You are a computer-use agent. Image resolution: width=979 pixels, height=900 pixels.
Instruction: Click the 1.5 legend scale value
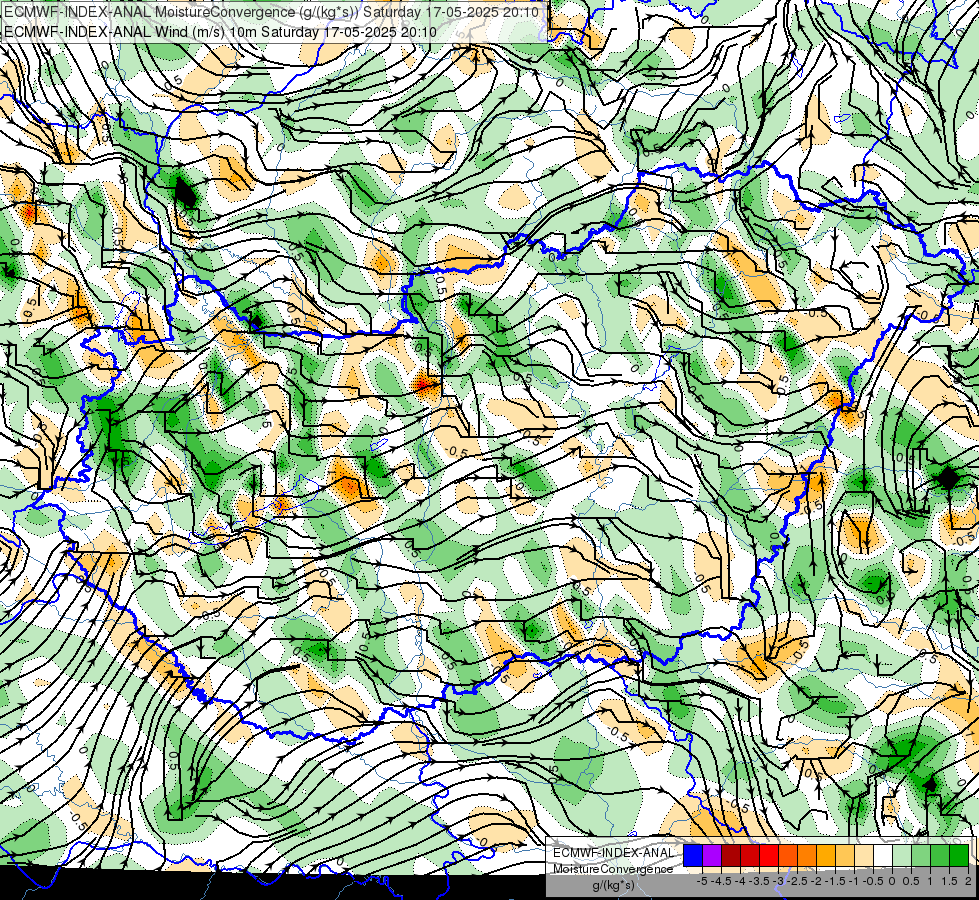click(x=949, y=881)
